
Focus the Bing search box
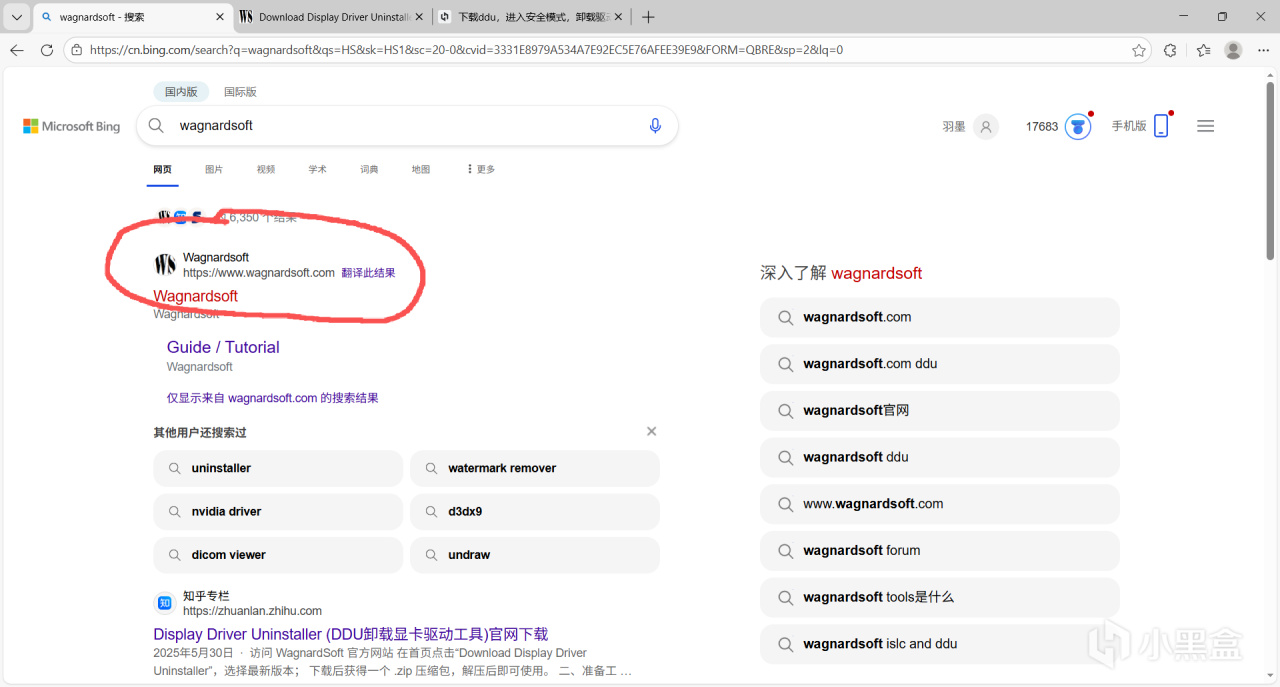pos(407,126)
